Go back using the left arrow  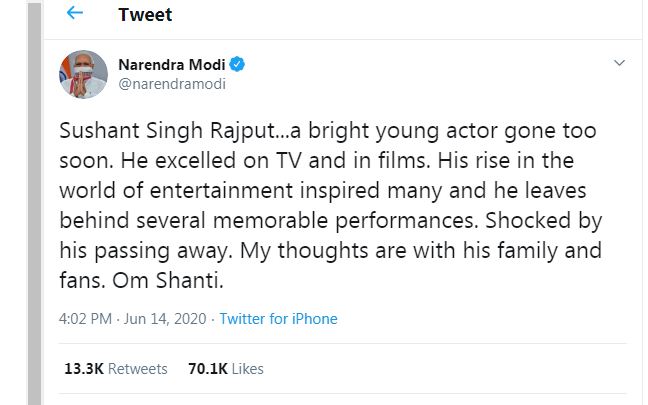75,15
